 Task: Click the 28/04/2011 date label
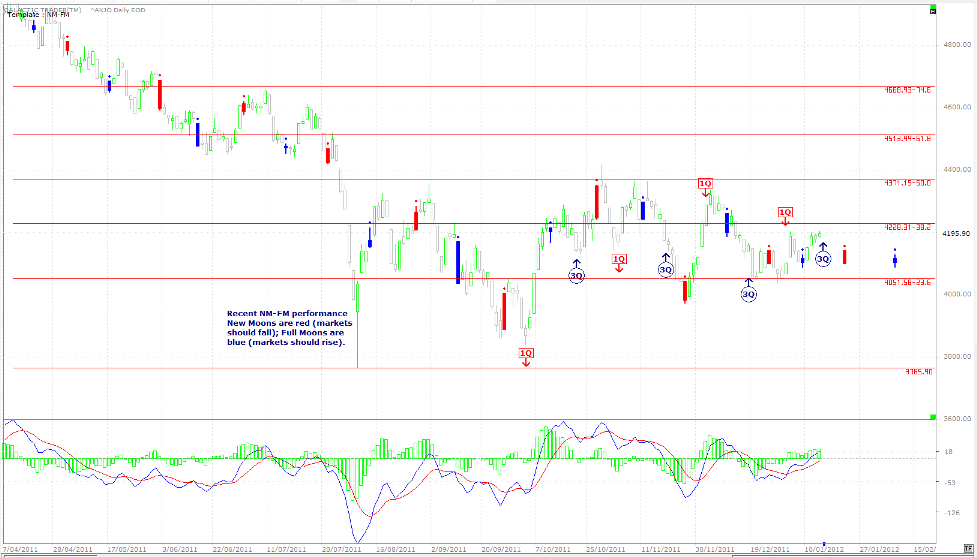coord(74,550)
